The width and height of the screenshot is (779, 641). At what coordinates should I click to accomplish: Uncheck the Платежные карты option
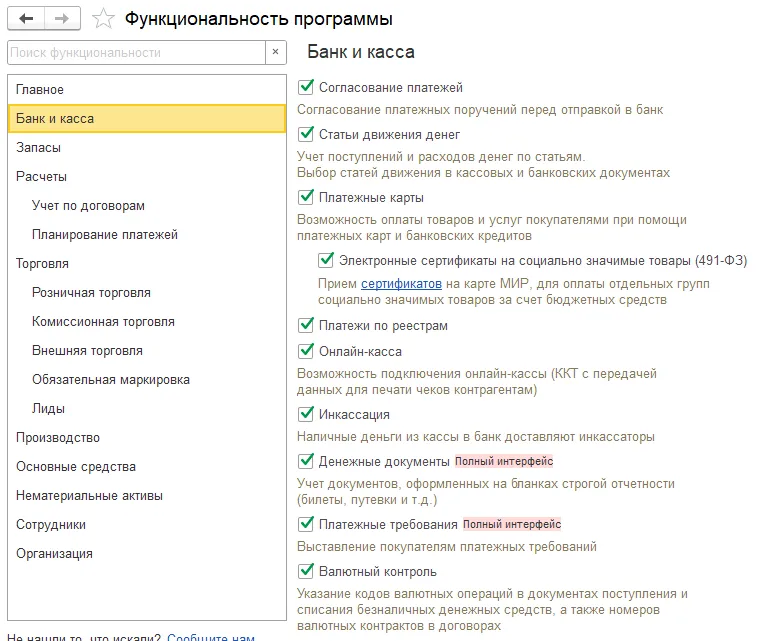coord(307,197)
